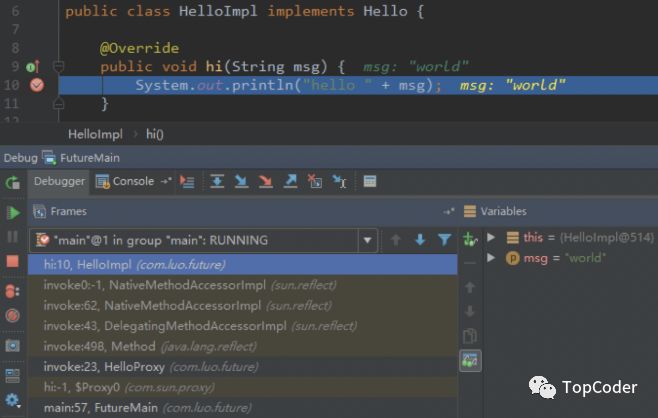This screenshot has width=658, height=418.
Task: Click the Run to Cursor icon
Action: (339, 181)
